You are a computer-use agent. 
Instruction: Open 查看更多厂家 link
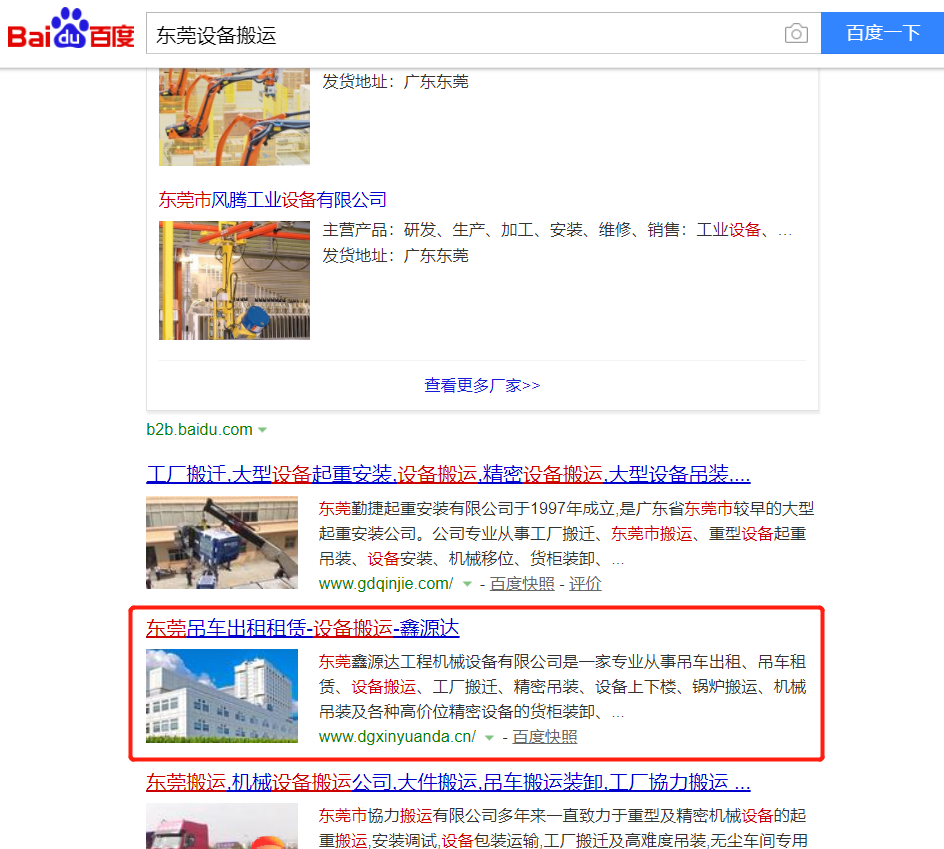pyautogui.click(x=482, y=385)
